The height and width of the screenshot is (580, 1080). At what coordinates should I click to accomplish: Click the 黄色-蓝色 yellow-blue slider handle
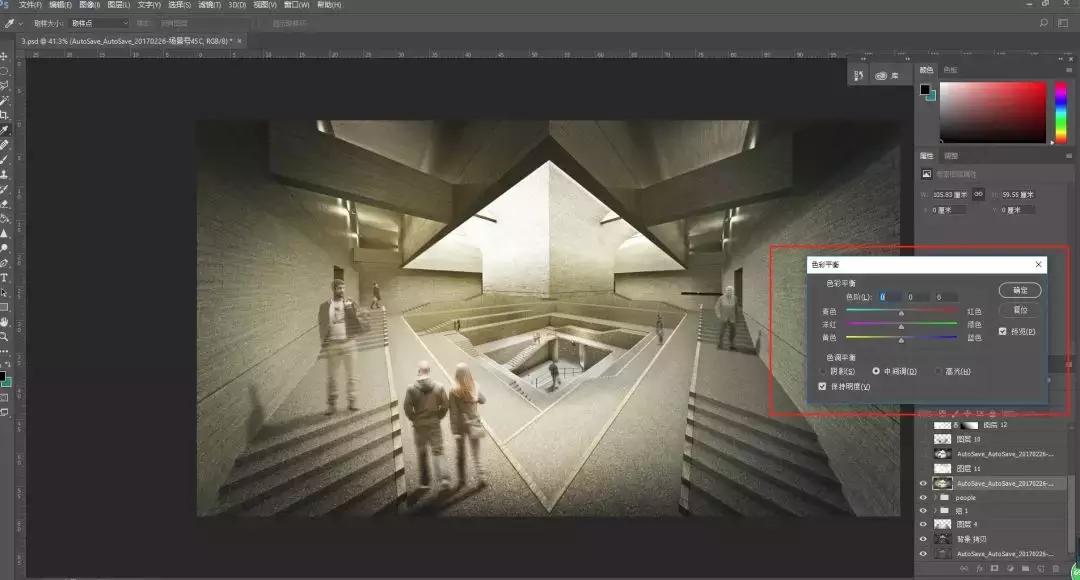coord(901,340)
